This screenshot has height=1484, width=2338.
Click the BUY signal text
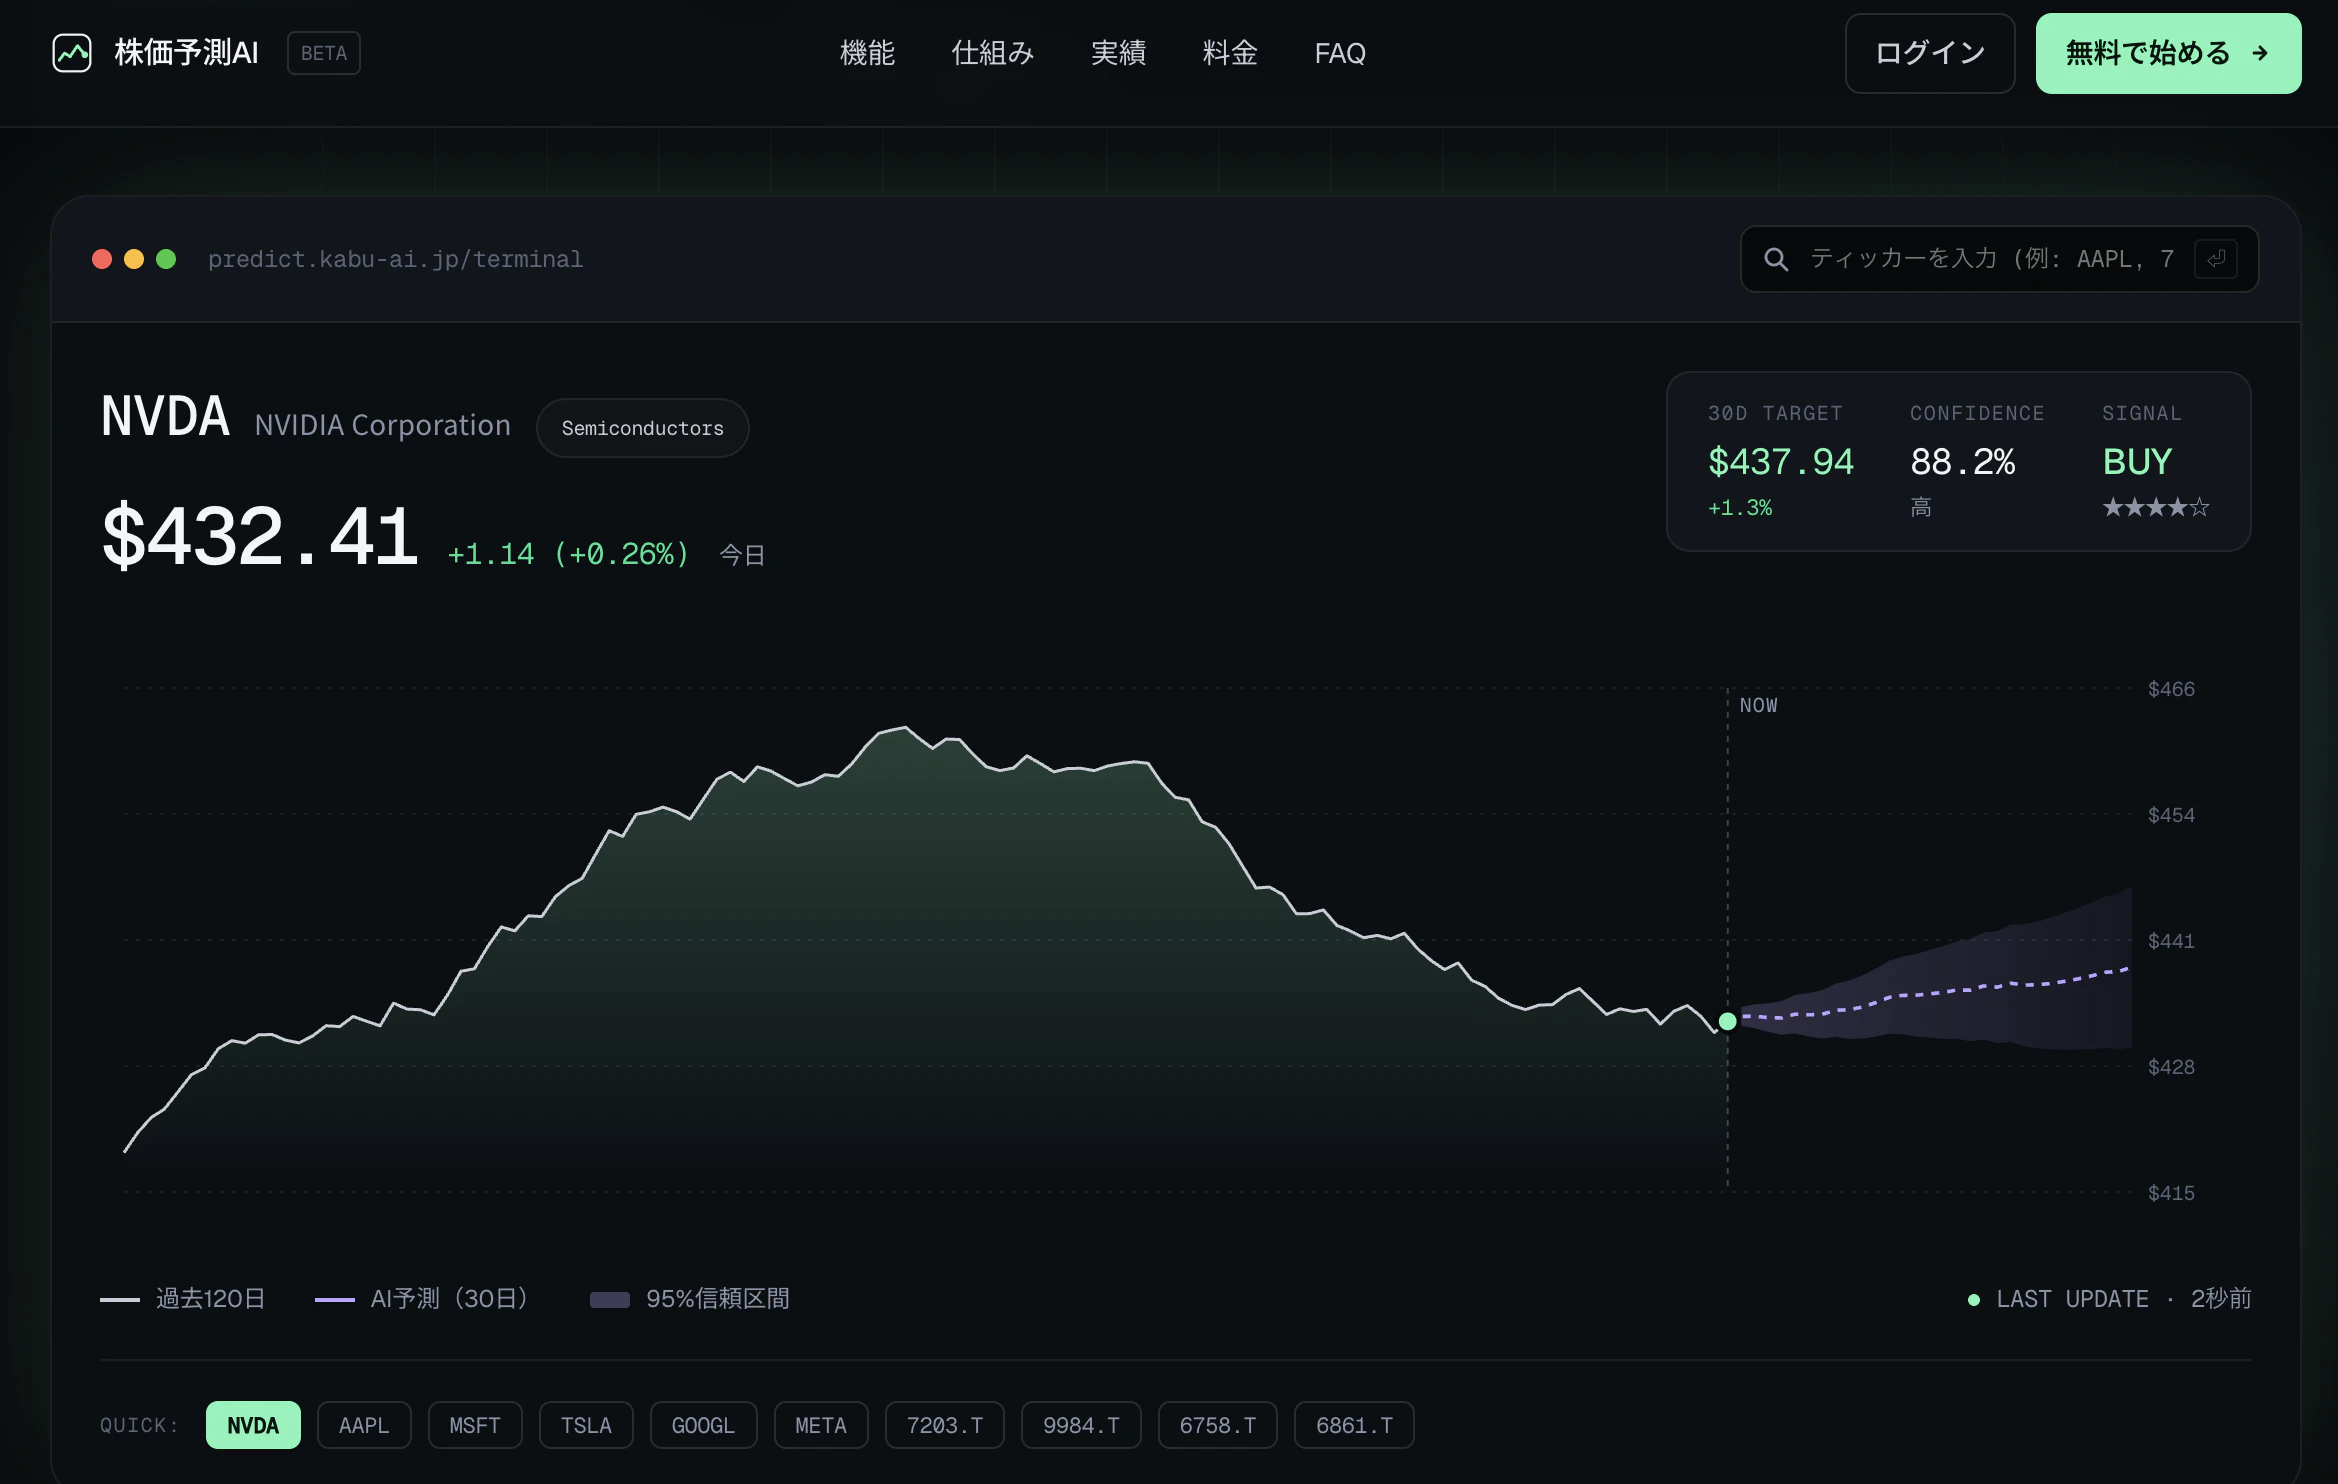[x=2137, y=462]
